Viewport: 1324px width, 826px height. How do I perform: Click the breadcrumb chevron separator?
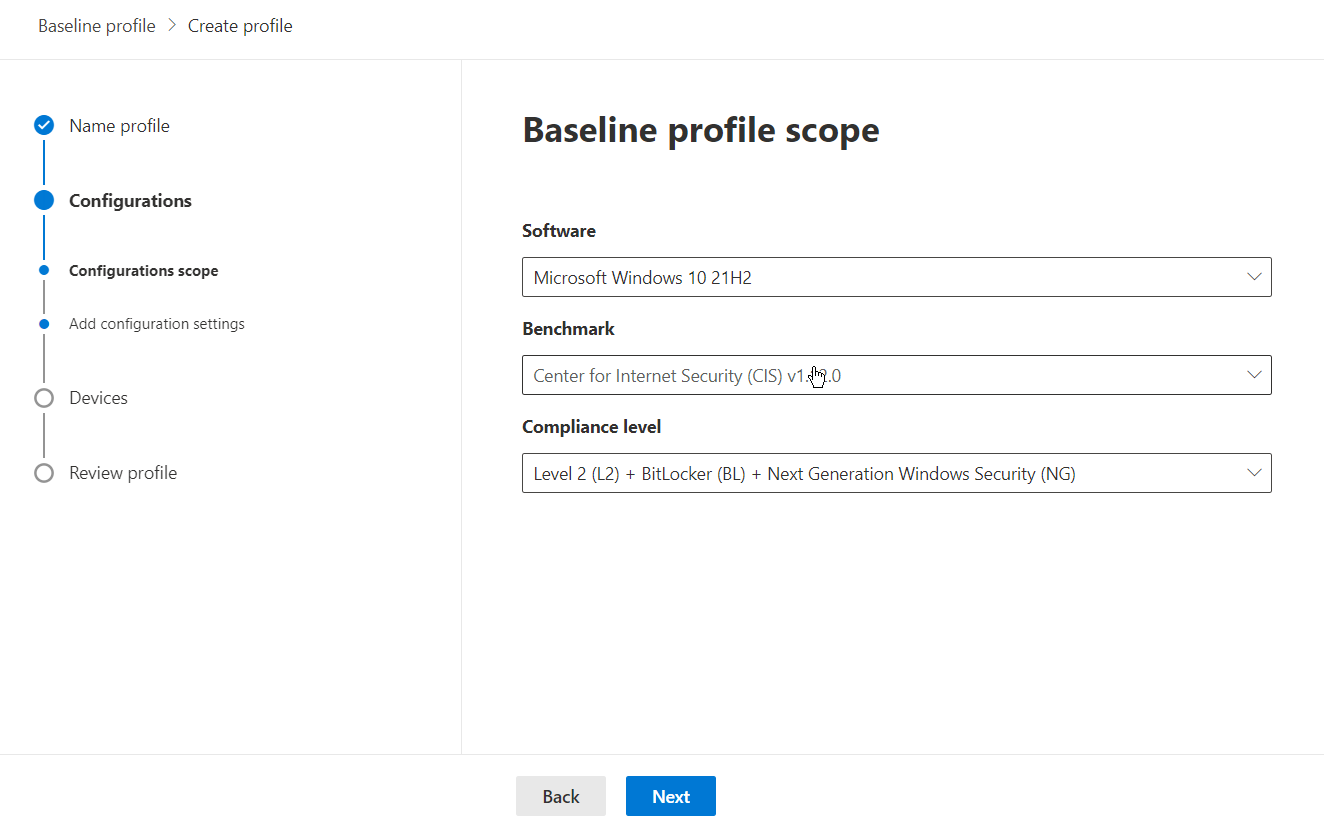tap(171, 26)
